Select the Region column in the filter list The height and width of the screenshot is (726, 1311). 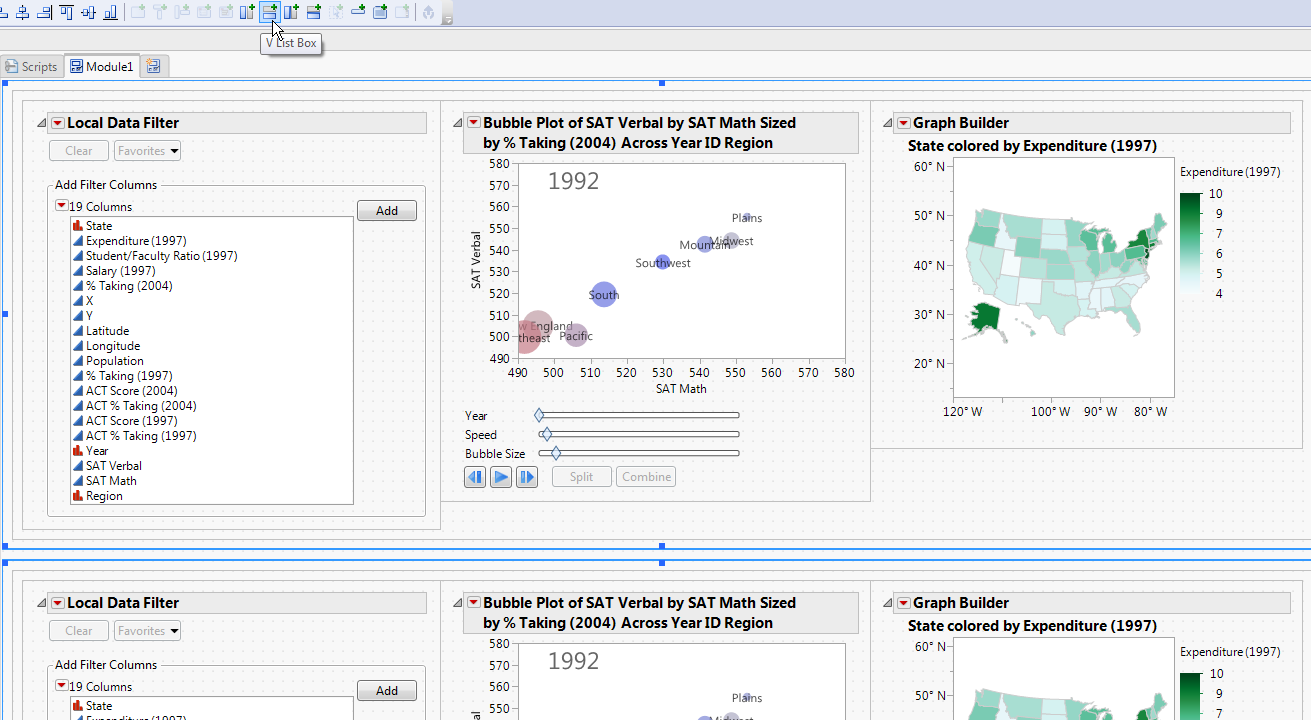(104, 496)
